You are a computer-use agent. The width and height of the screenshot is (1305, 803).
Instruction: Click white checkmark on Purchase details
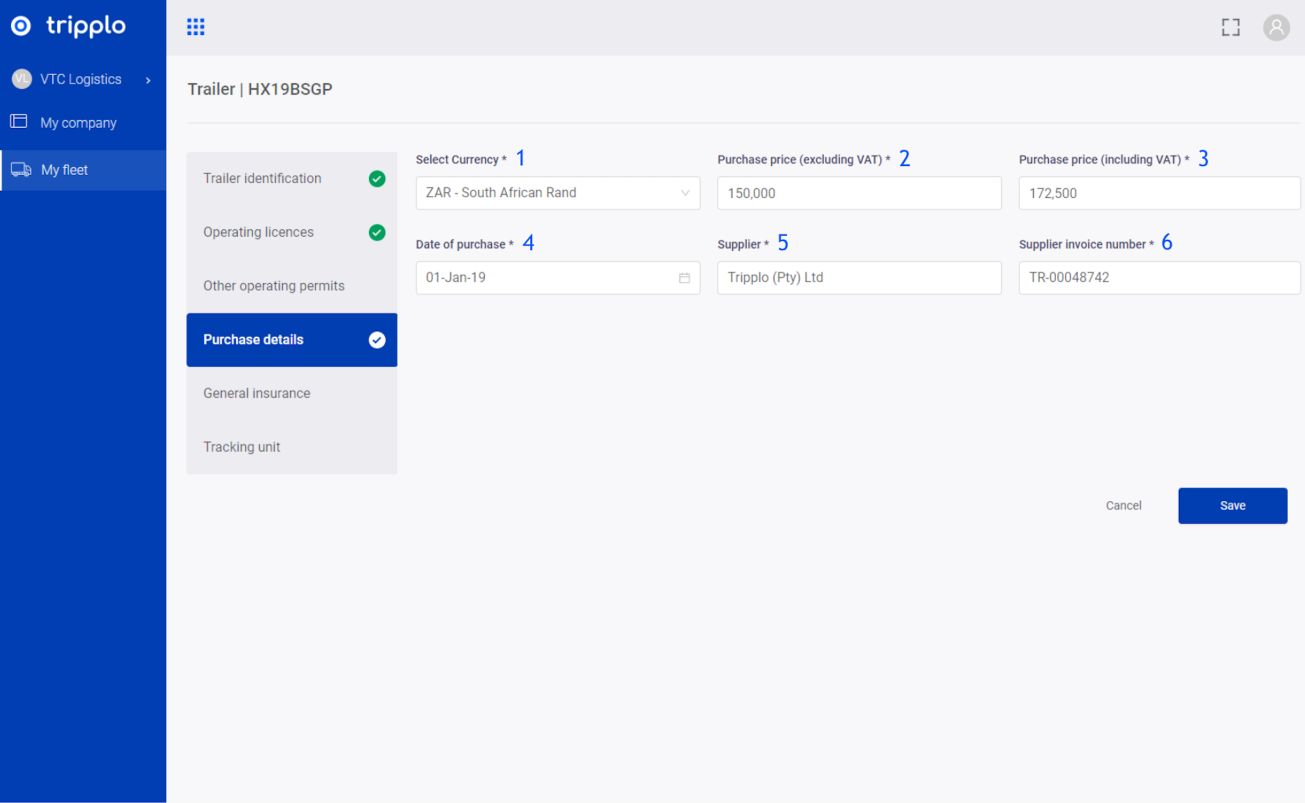377,340
